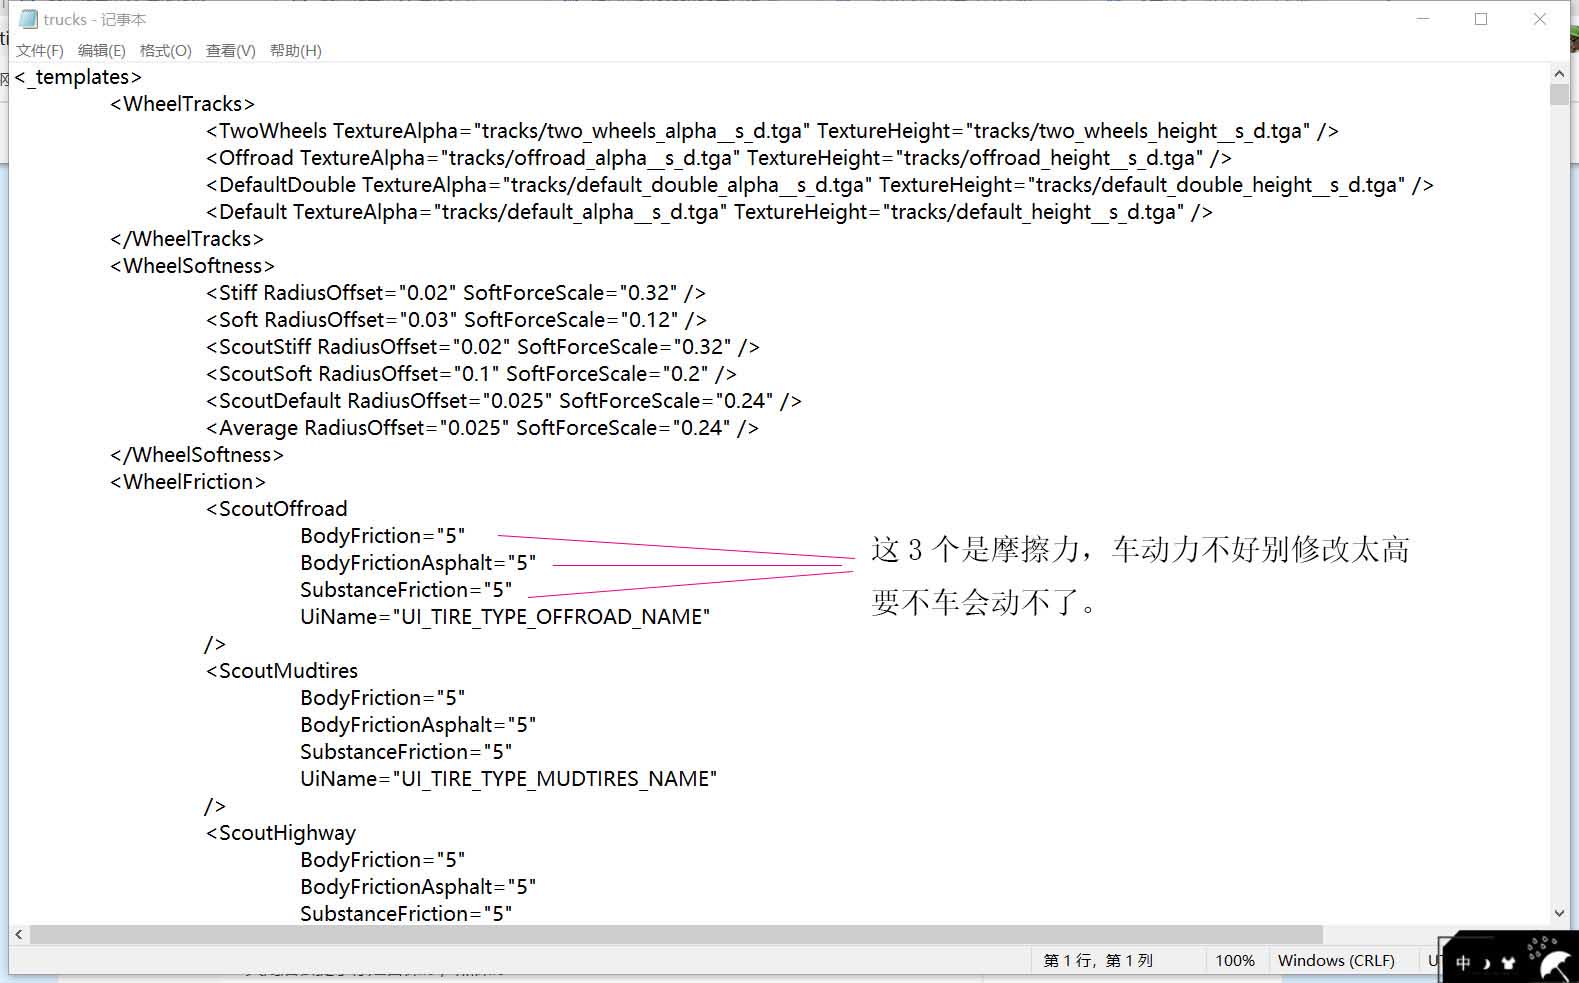
Task: Click the <ScoutOffroad tag line
Action: 277,509
